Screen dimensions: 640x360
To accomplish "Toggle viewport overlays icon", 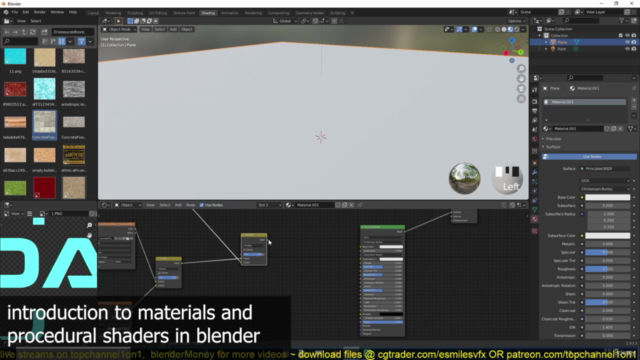I will (x=474, y=29).
